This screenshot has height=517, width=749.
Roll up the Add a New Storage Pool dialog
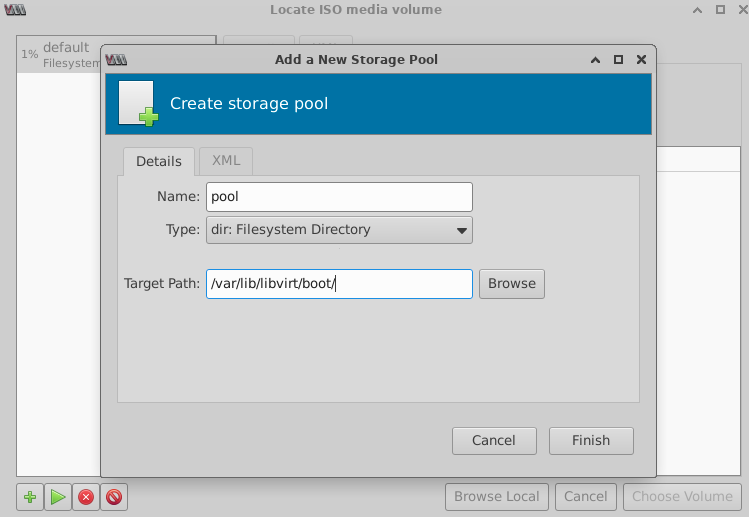pos(595,60)
